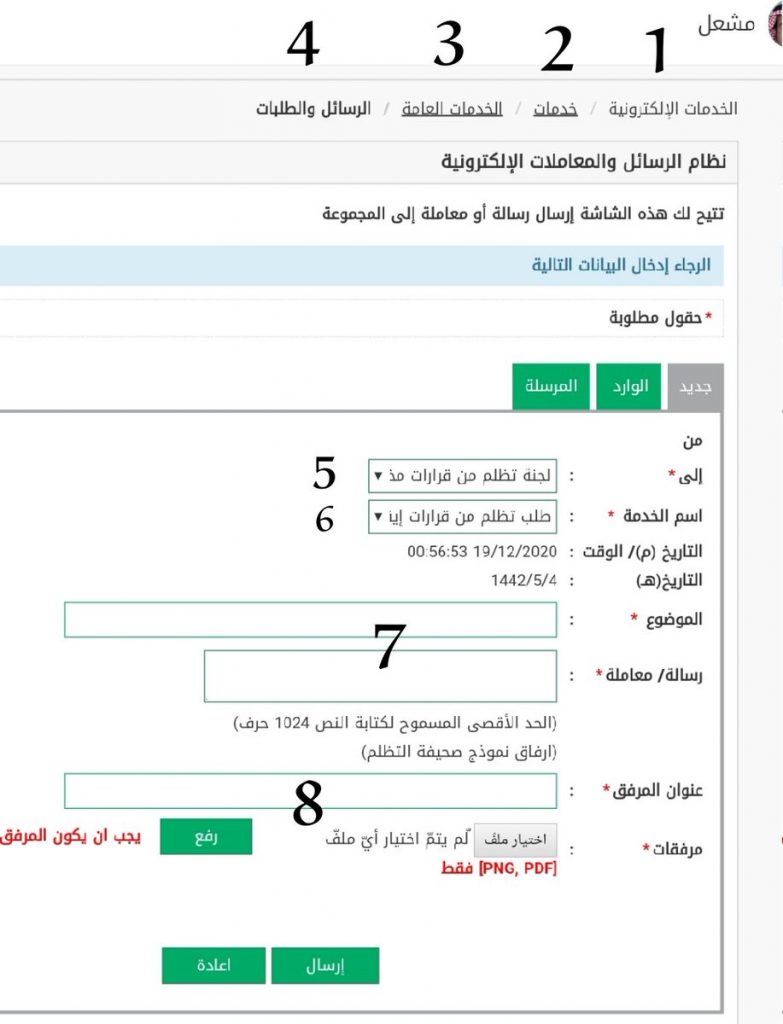The width and height of the screenshot is (783, 1024).
Task: Focus the الموضوع subject input field
Action: pyautogui.click(x=311, y=620)
